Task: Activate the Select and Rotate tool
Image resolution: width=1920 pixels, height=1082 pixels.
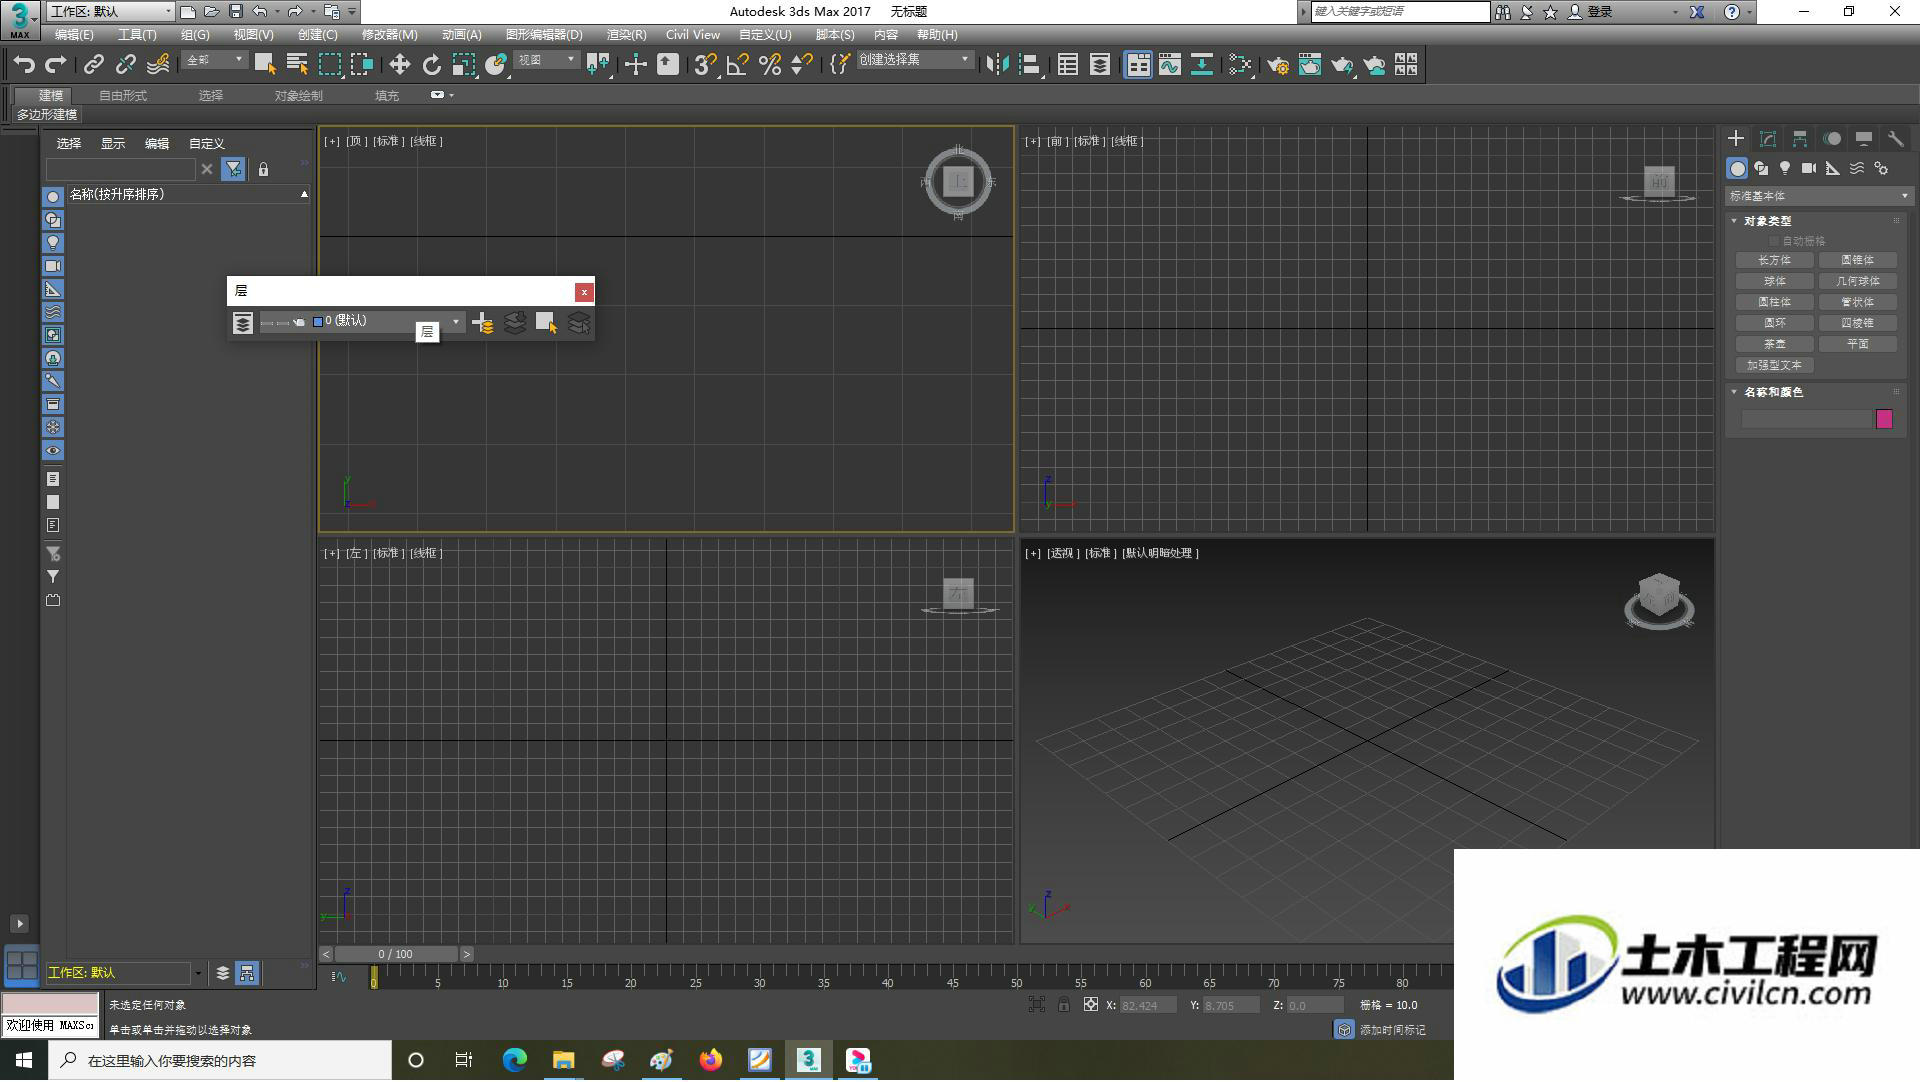Action: point(431,65)
